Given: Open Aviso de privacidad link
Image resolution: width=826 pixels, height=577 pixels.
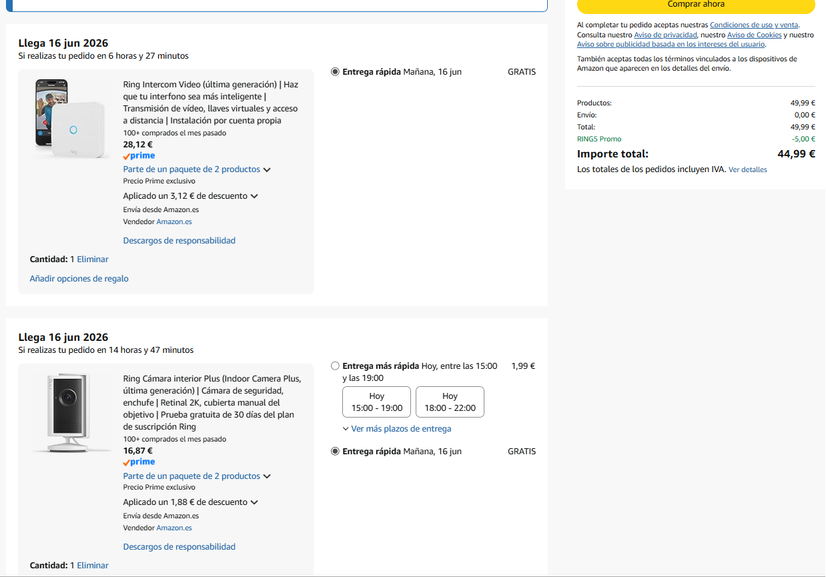Looking at the screenshot, I should click(x=665, y=35).
